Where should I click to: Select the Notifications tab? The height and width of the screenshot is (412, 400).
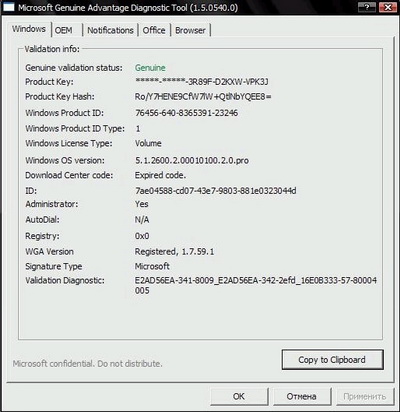click(110, 30)
